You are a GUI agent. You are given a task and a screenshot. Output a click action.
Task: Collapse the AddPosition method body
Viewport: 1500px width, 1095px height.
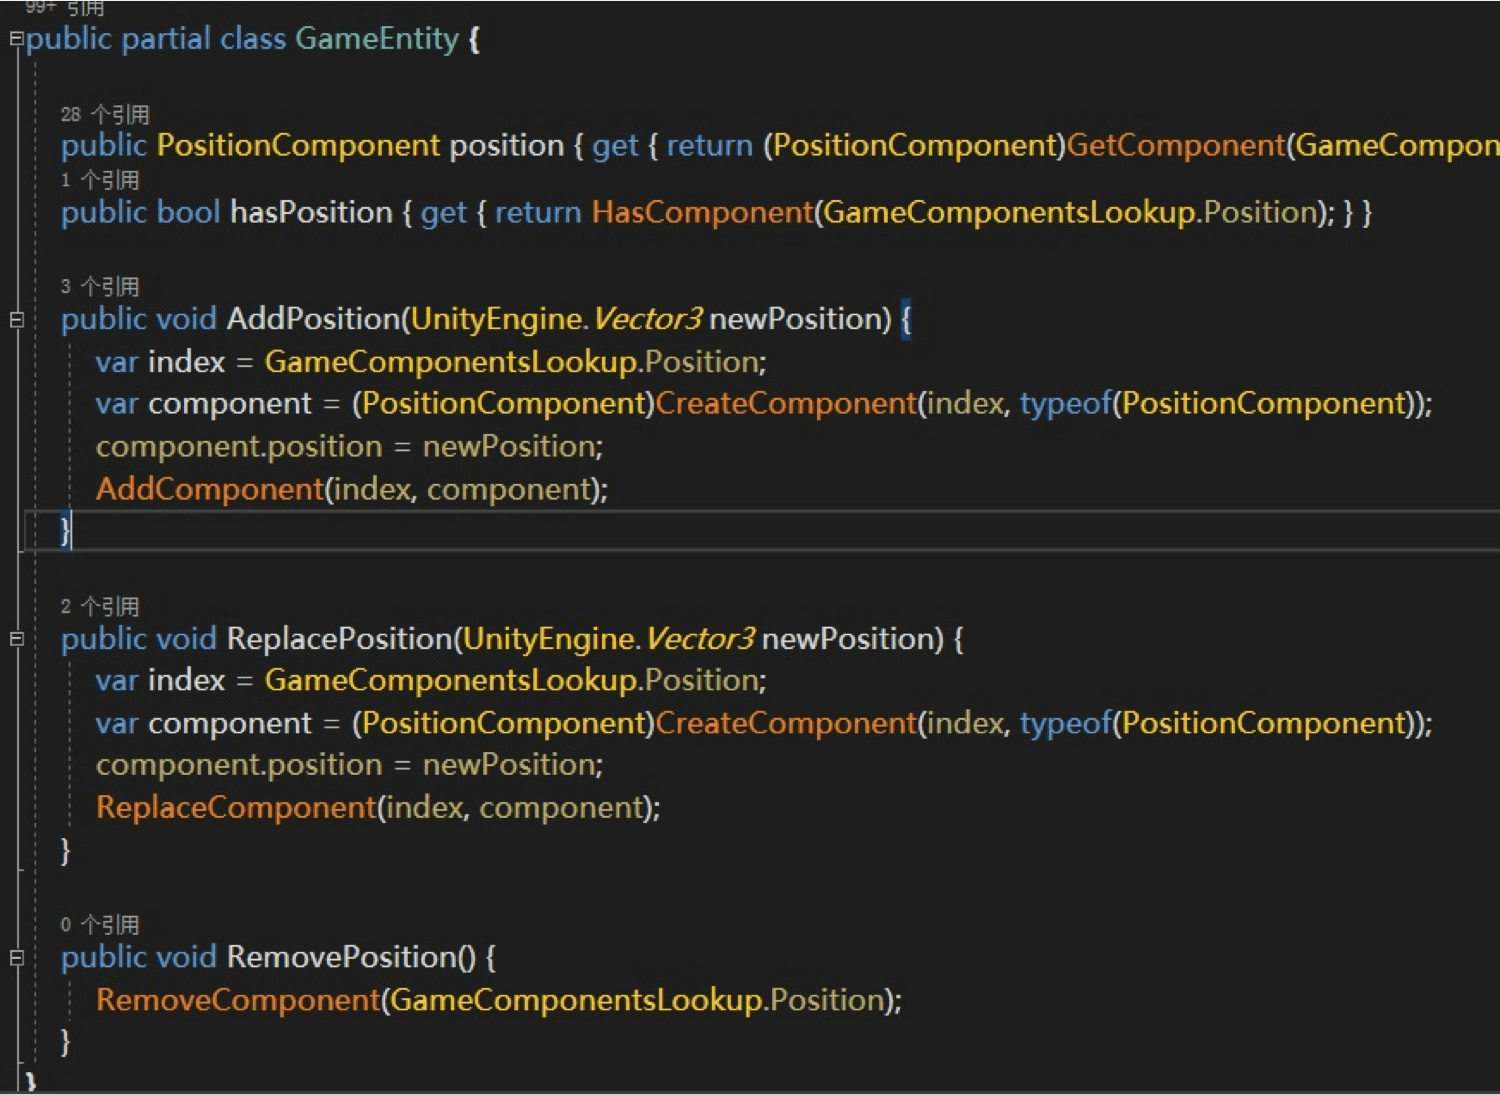coord(16,320)
